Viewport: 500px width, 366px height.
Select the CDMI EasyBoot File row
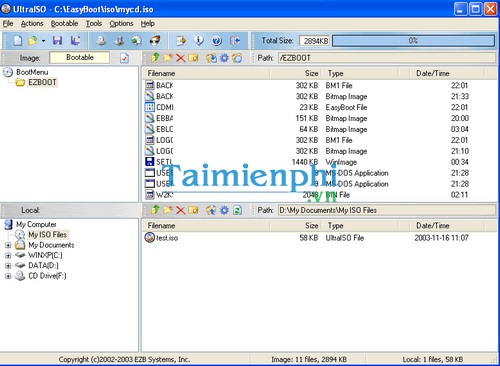point(307,107)
